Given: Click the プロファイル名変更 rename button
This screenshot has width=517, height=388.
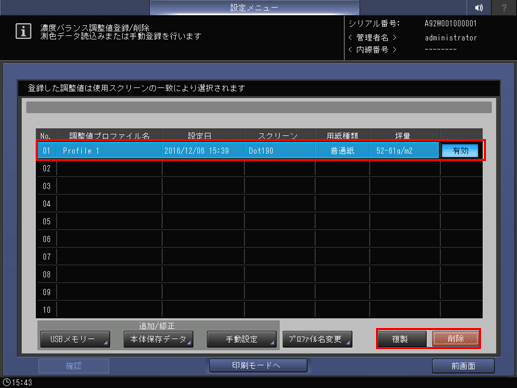Looking at the screenshot, I should point(317,339).
